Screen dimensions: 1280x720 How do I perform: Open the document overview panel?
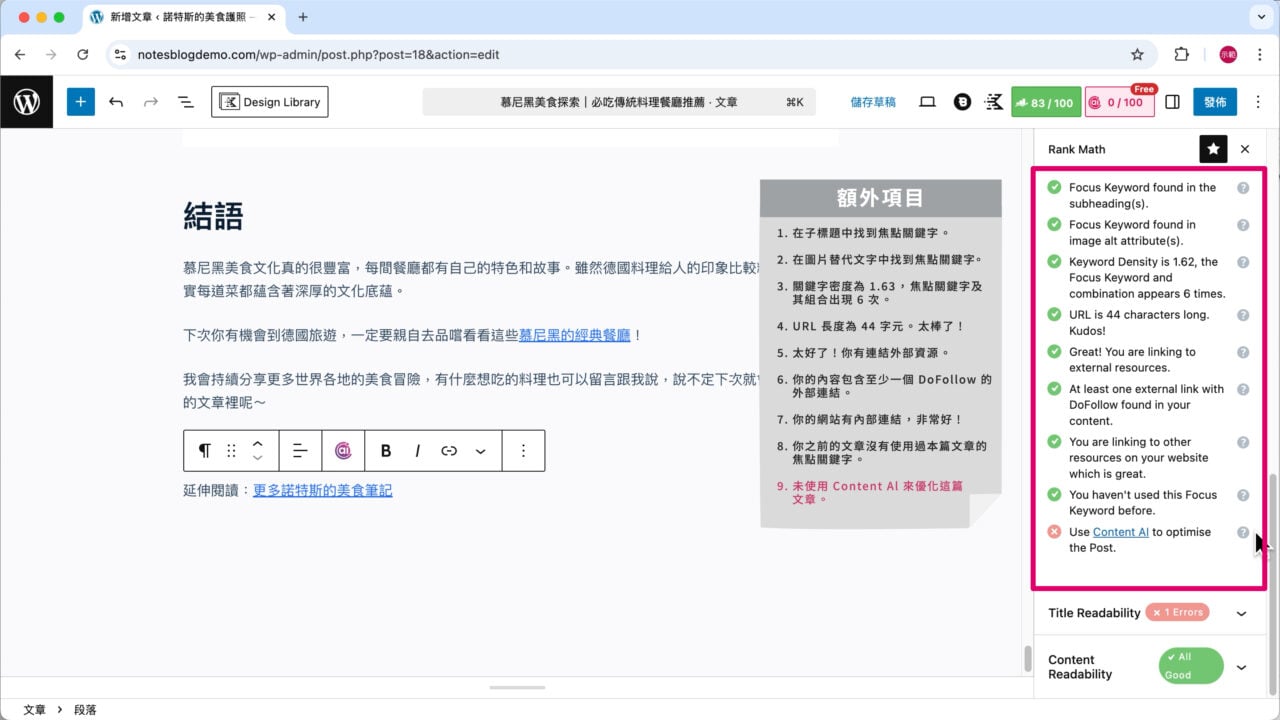(x=186, y=101)
